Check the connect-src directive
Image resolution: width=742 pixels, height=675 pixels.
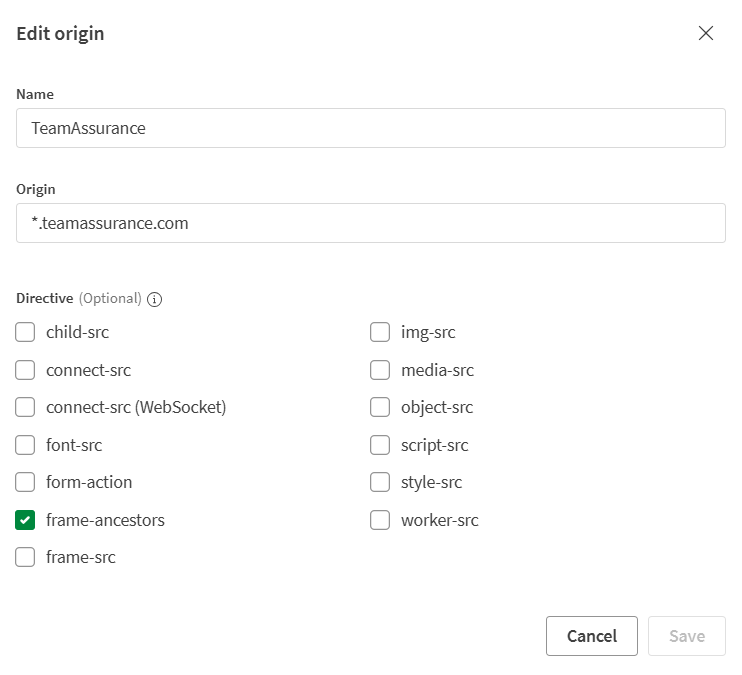pos(25,370)
